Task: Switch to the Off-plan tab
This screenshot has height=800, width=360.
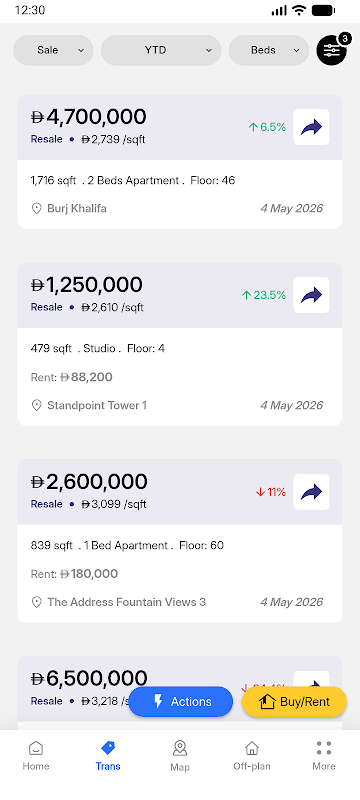Action: pos(252,756)
